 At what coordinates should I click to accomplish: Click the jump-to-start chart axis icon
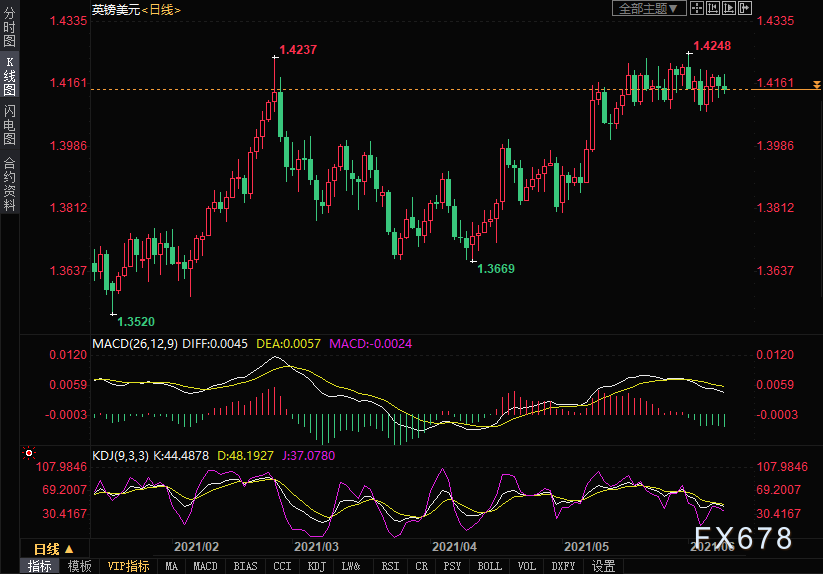[x=713, y=8]
